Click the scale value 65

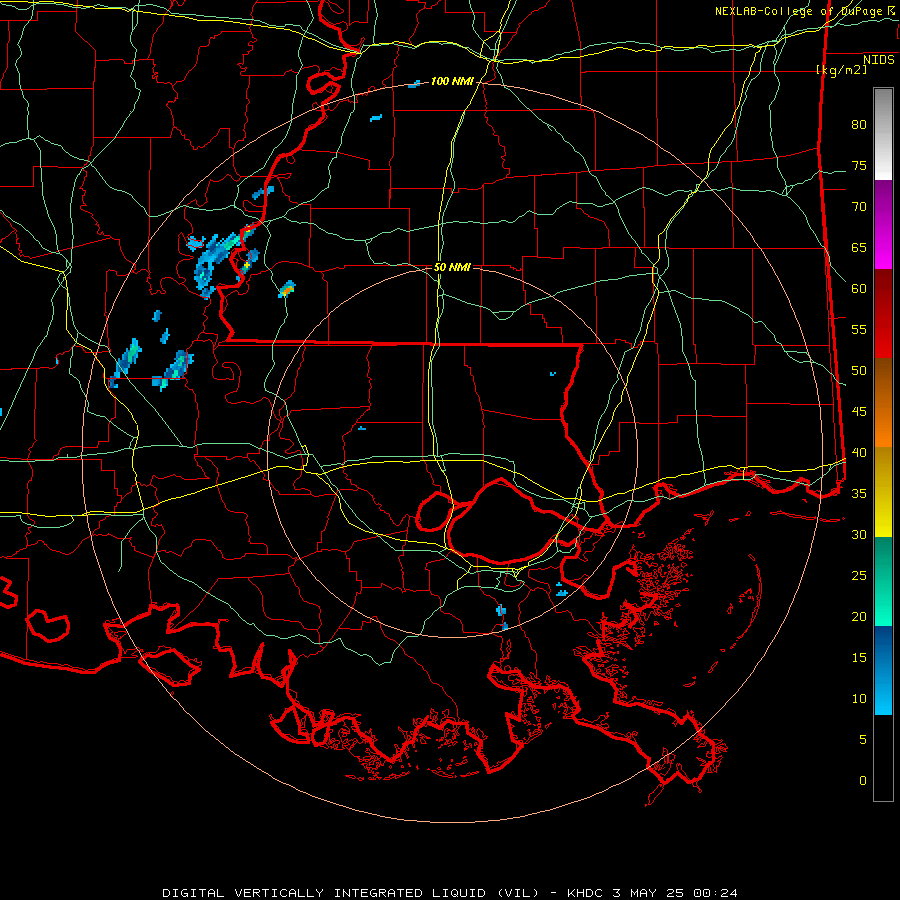pyautogui.click(x=859, y=248)
